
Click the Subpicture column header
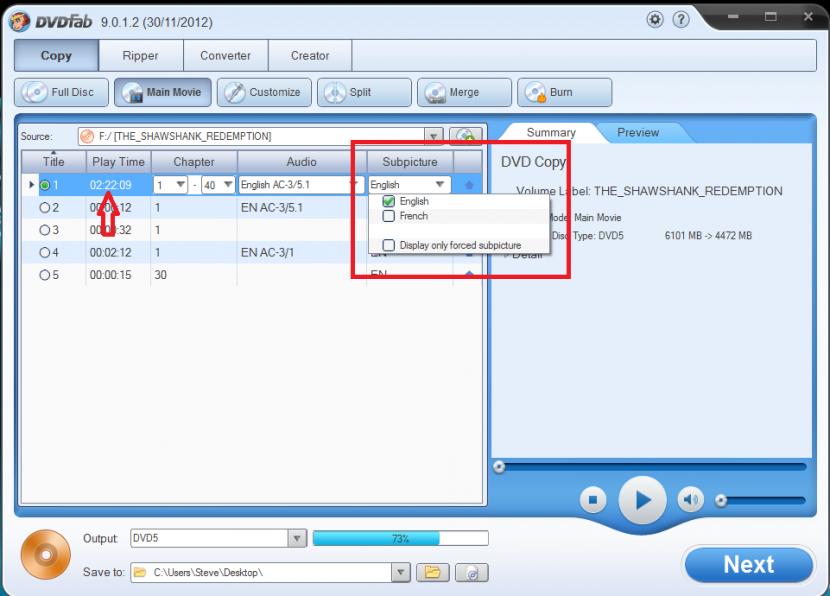(410, 162)
